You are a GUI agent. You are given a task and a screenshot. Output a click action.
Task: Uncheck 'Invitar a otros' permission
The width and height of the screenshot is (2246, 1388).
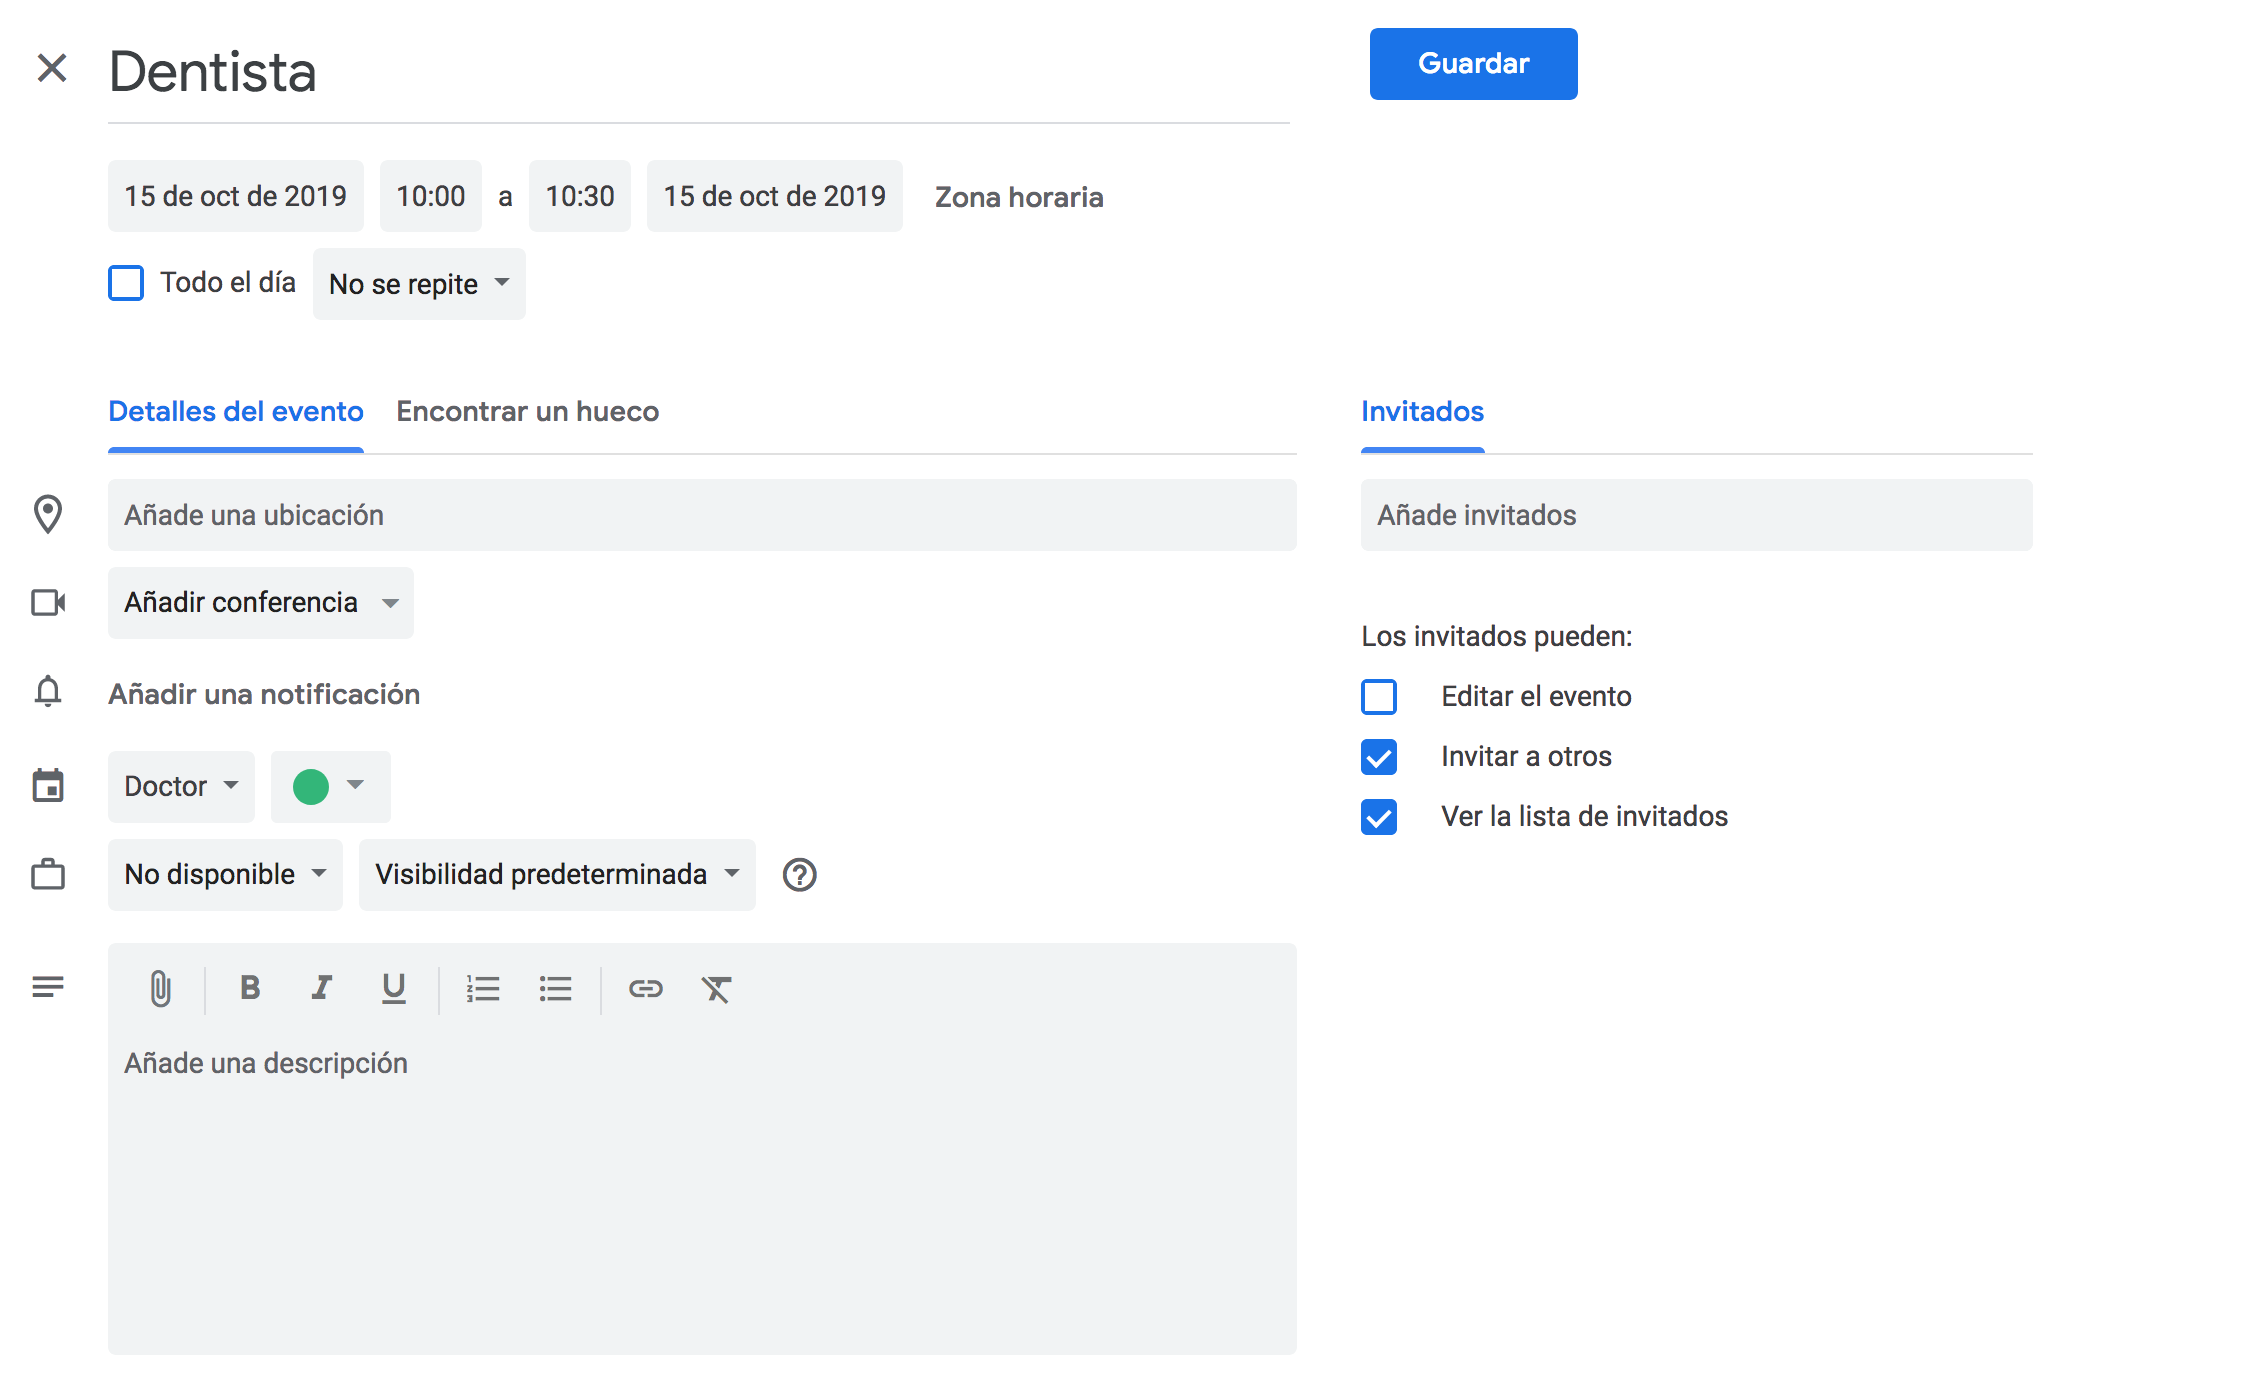(x=1379, y=757)
